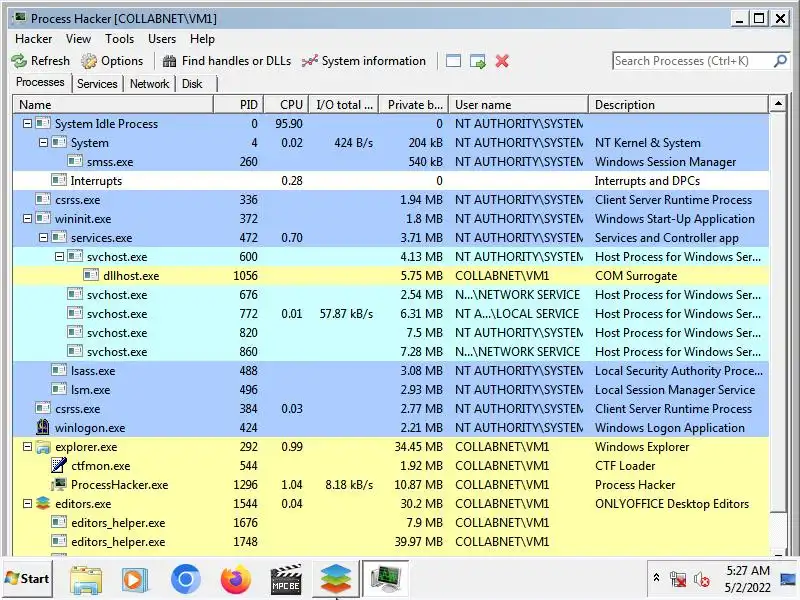Collapse the wininit.exe tree node
Image resolution: width=800 pixels, height=600 pixels.
click(28, 218)
